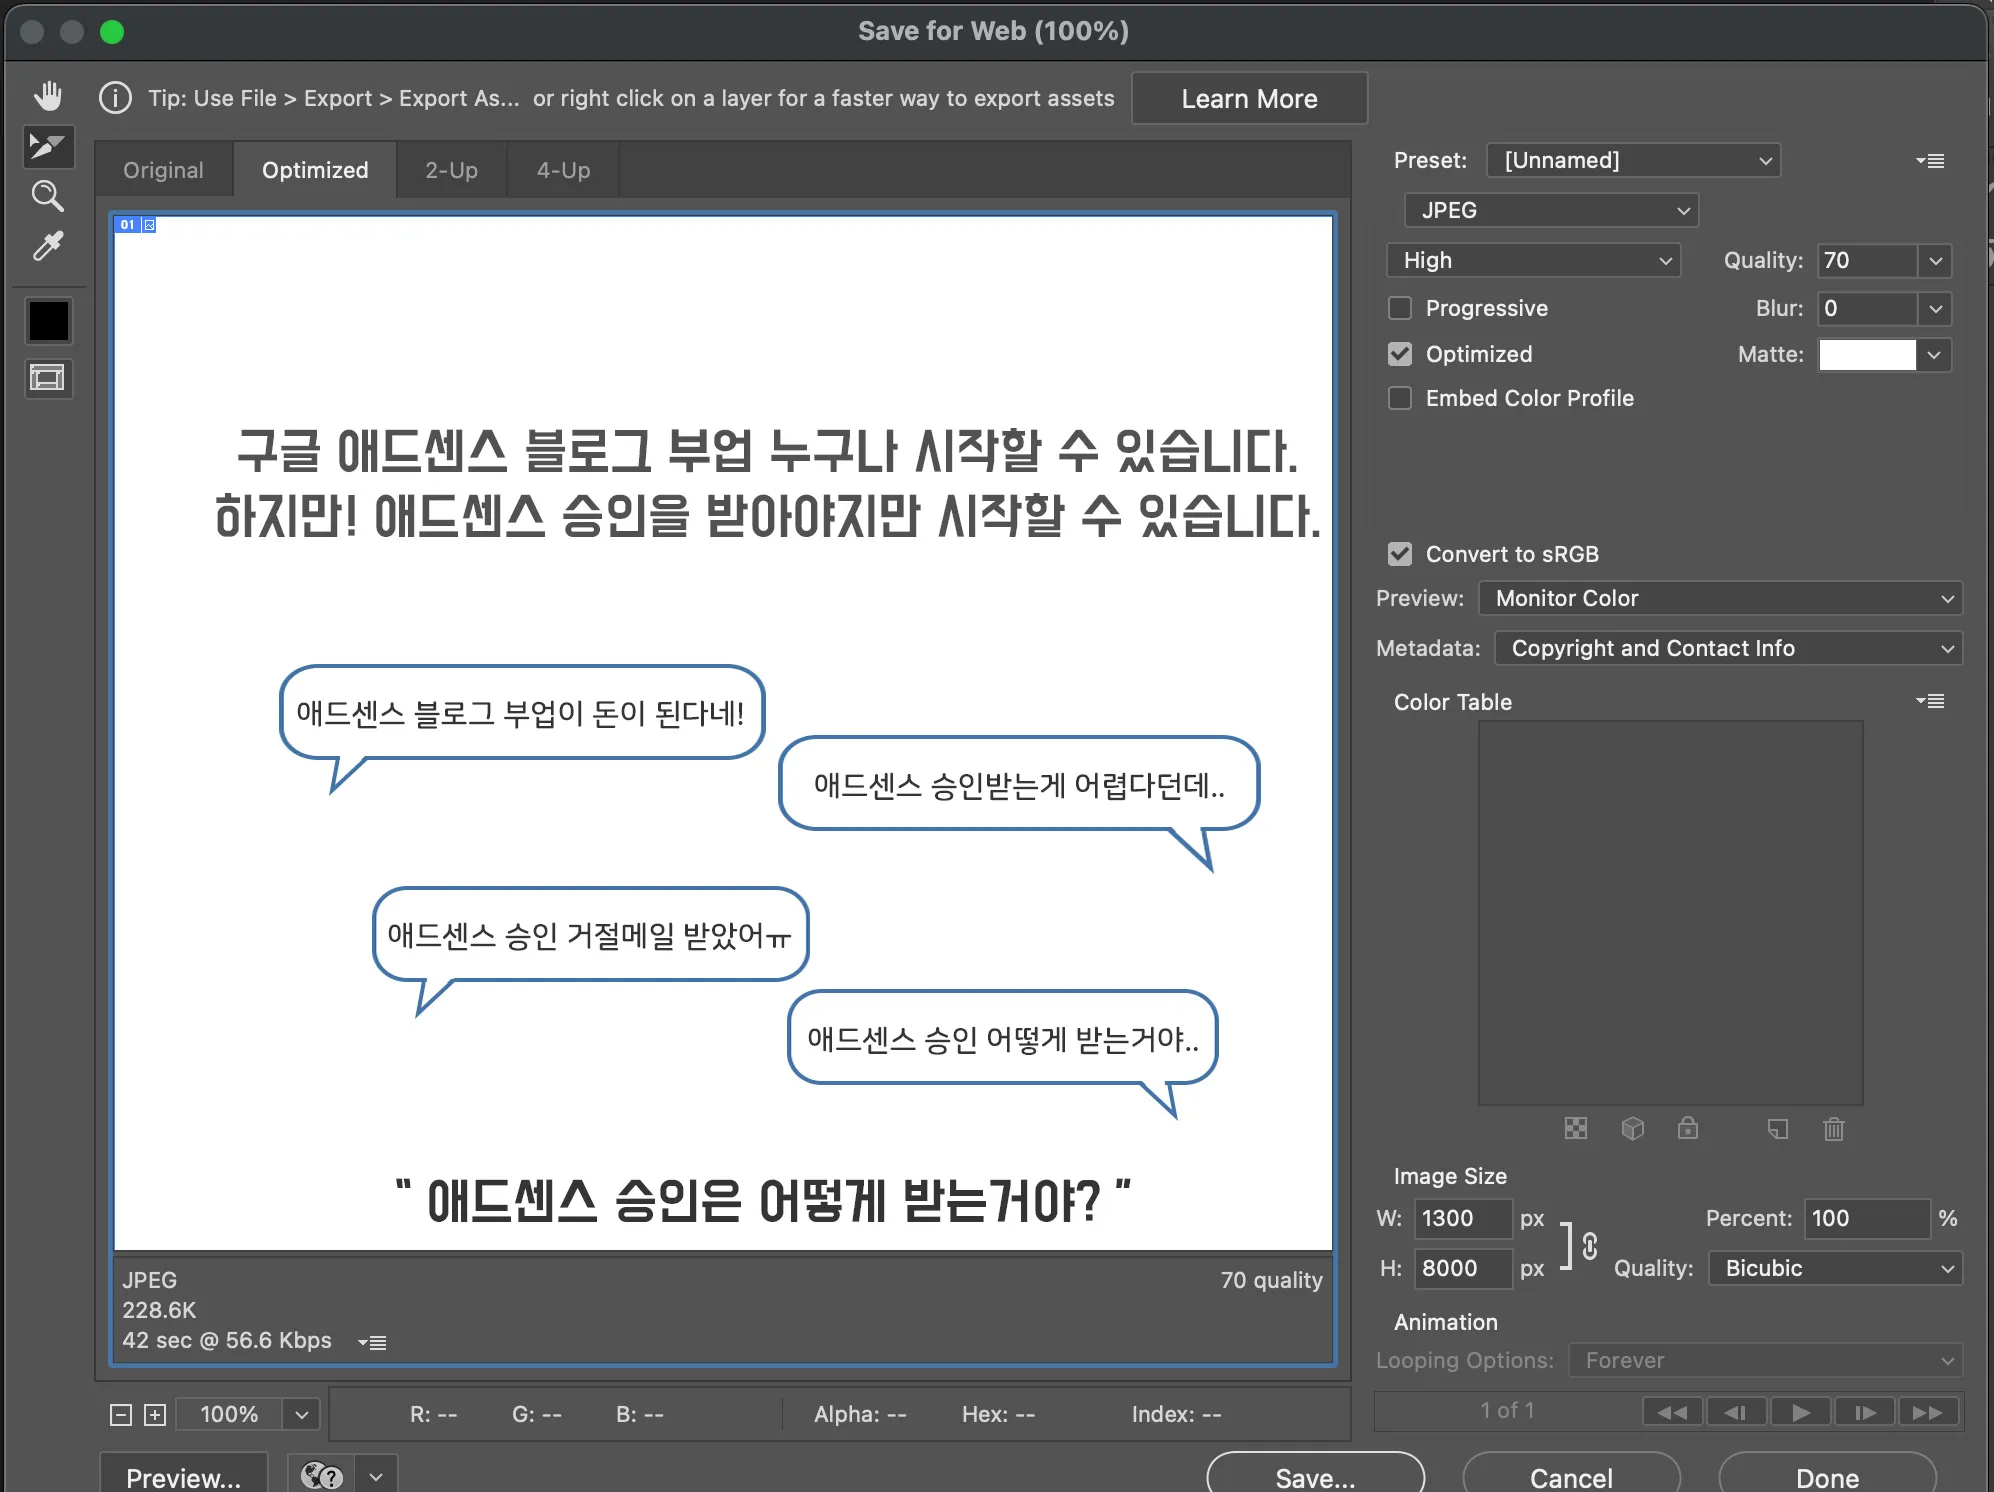The width and height of the screenshot is (1994, 1492).
Task: Open the Color Table flyout menu
Action: pos(1930,701)
